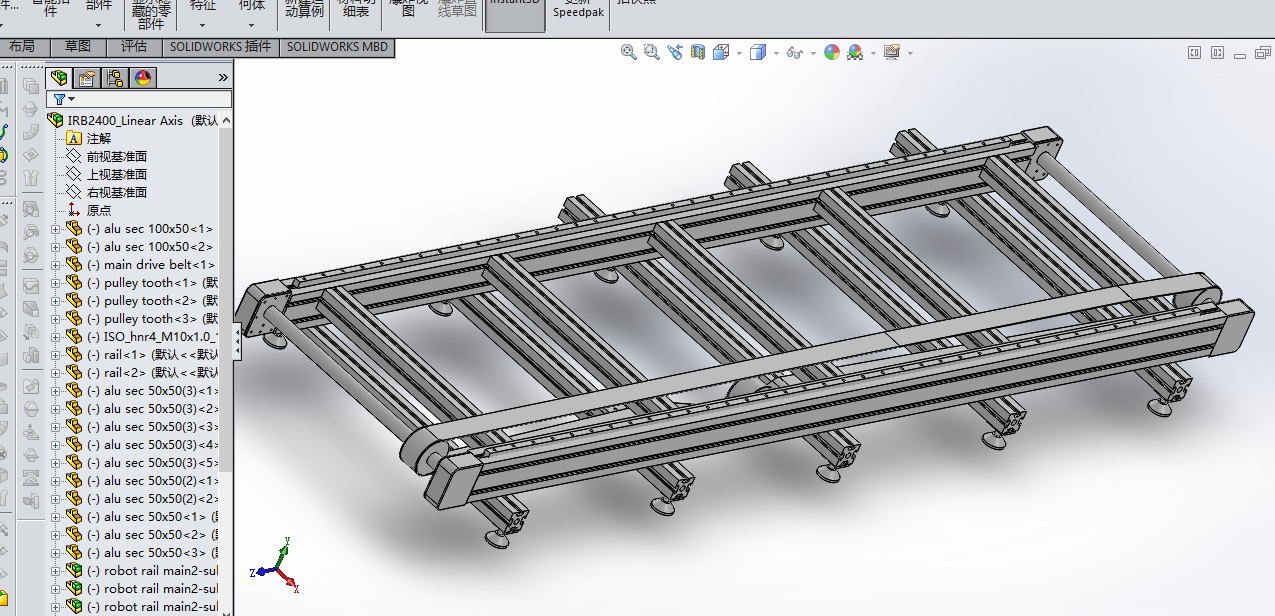1275x616 pixels.
Task: Open the FeatureManager design tree tab
Action: tap(60, 77)
